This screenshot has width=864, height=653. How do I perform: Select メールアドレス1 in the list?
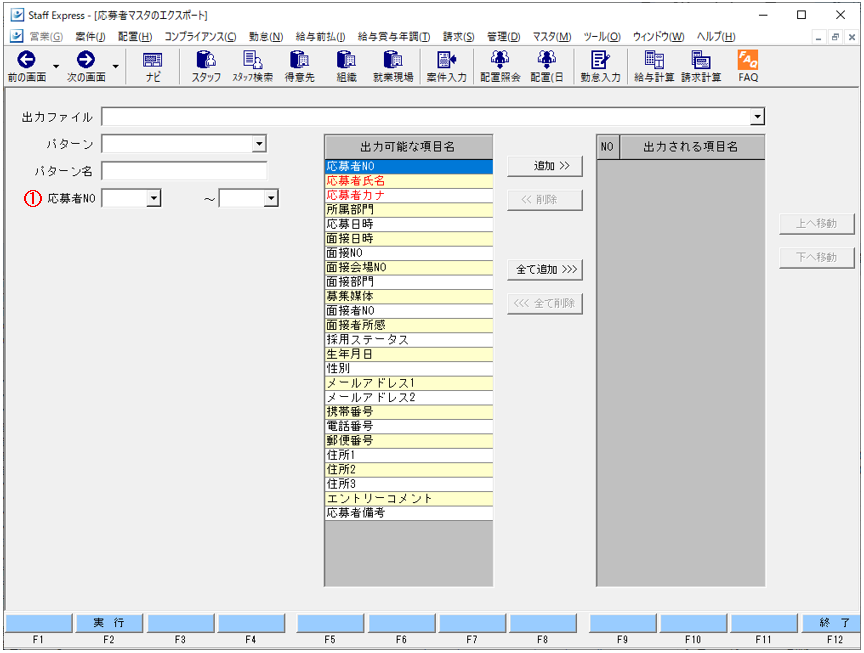click(x=409, y=383)
